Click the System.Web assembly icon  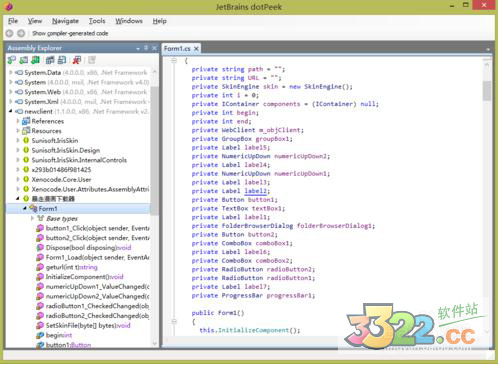pyautogui.click(x=19, y=92)
